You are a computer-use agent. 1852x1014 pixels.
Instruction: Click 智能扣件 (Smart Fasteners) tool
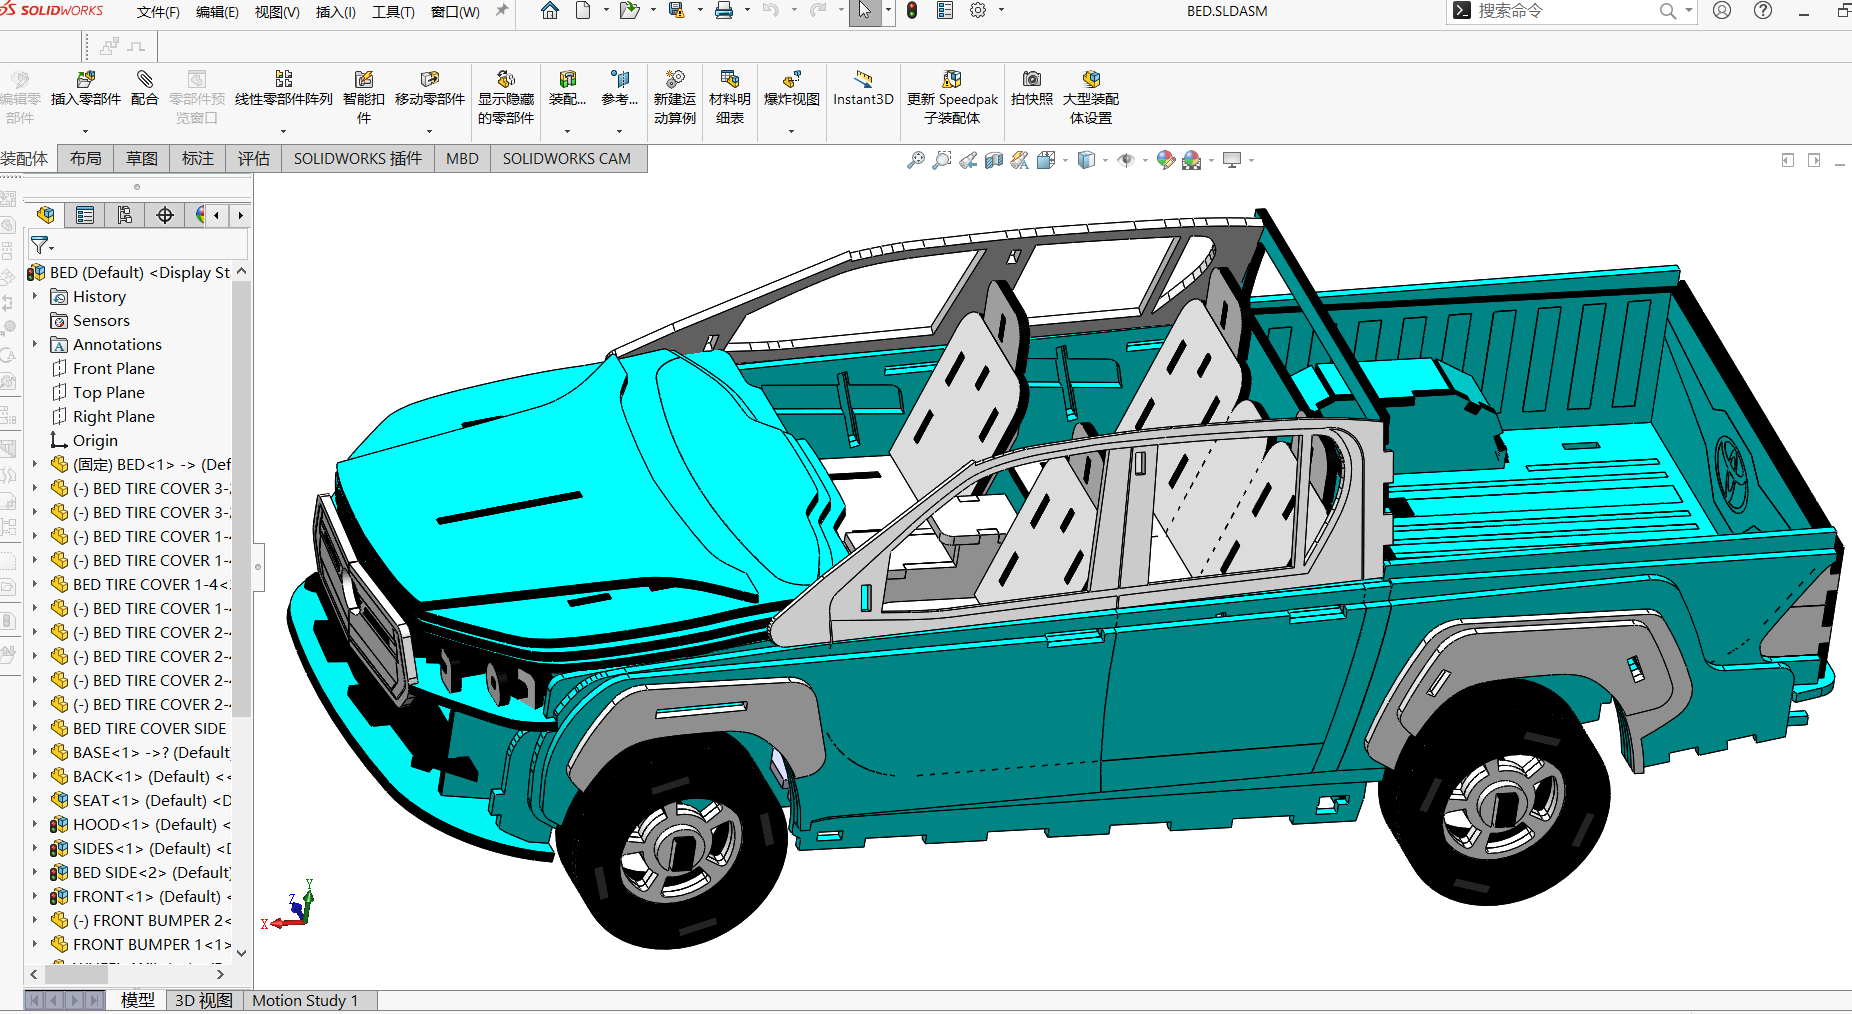pyautogui.click(x=364, y=98)
